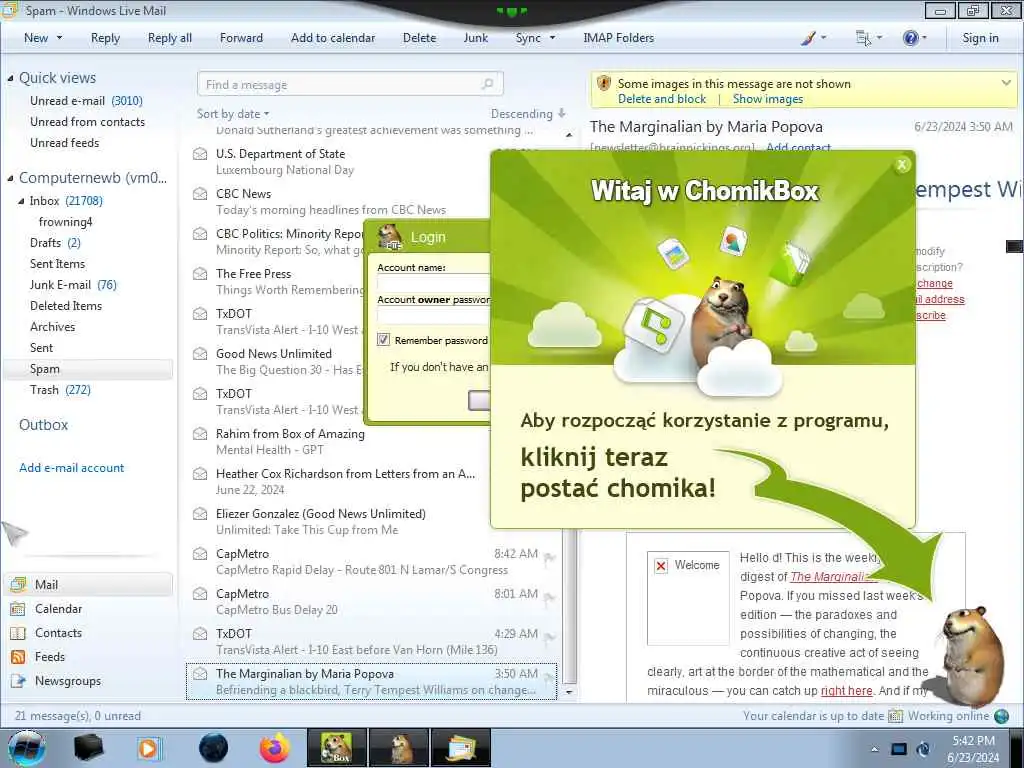Click Junk in the toolbar
This screenshot has height=768, width=1024.
[475, 38]
